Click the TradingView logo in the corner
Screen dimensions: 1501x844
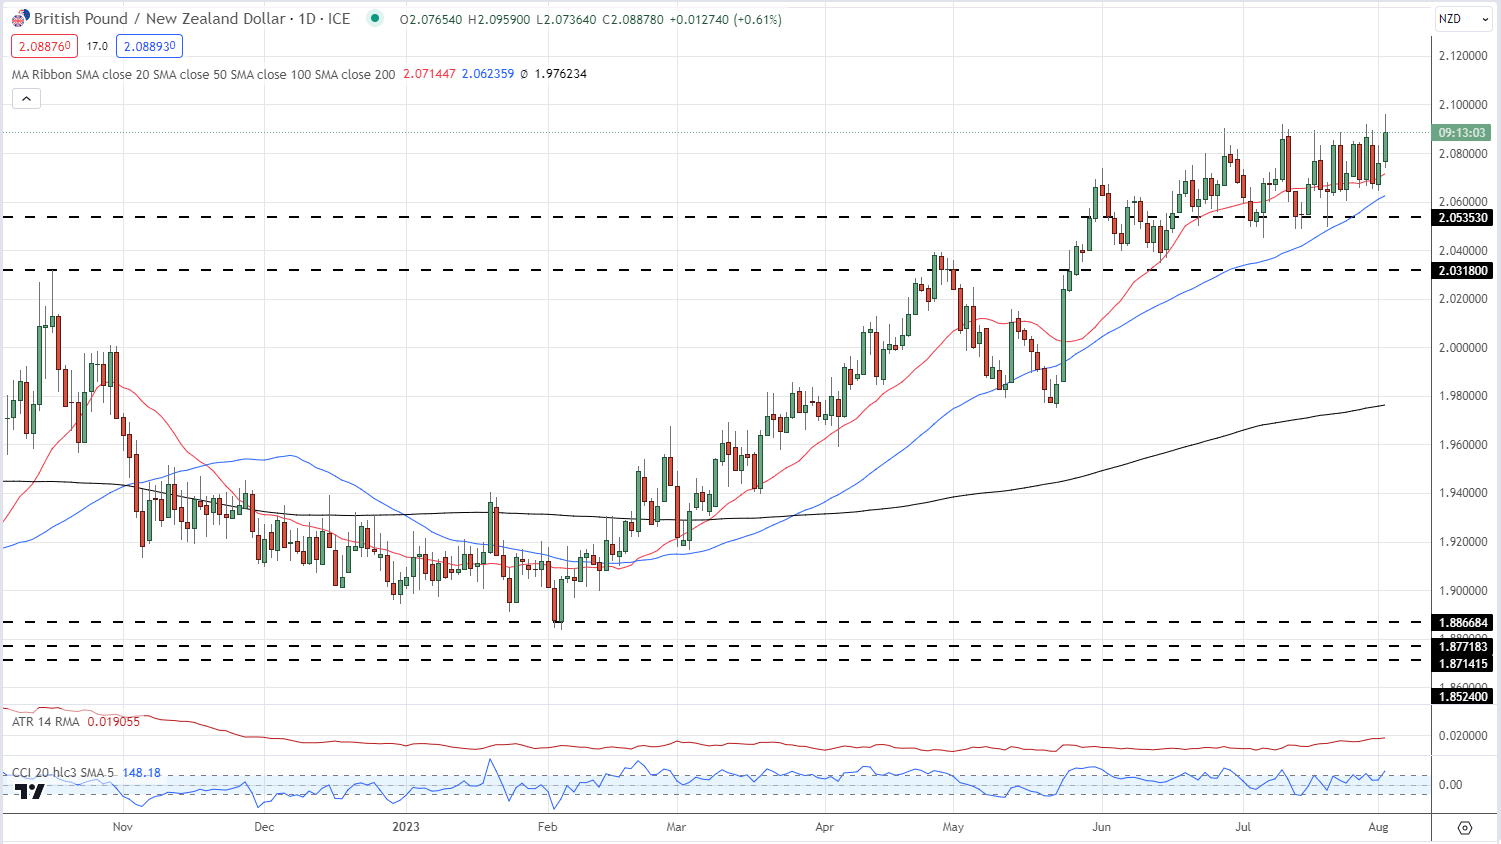pyautogui.click(x=30, y=791)
